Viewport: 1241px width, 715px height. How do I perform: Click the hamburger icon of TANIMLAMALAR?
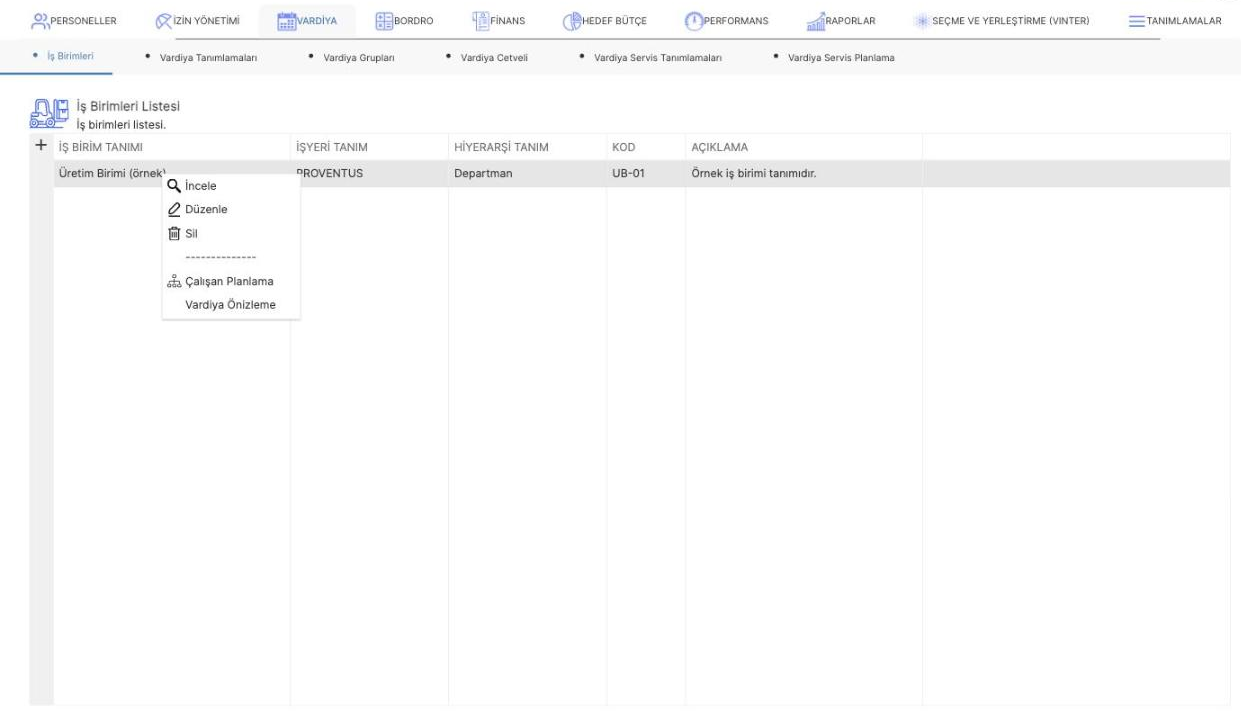[x=1137, y=21]
